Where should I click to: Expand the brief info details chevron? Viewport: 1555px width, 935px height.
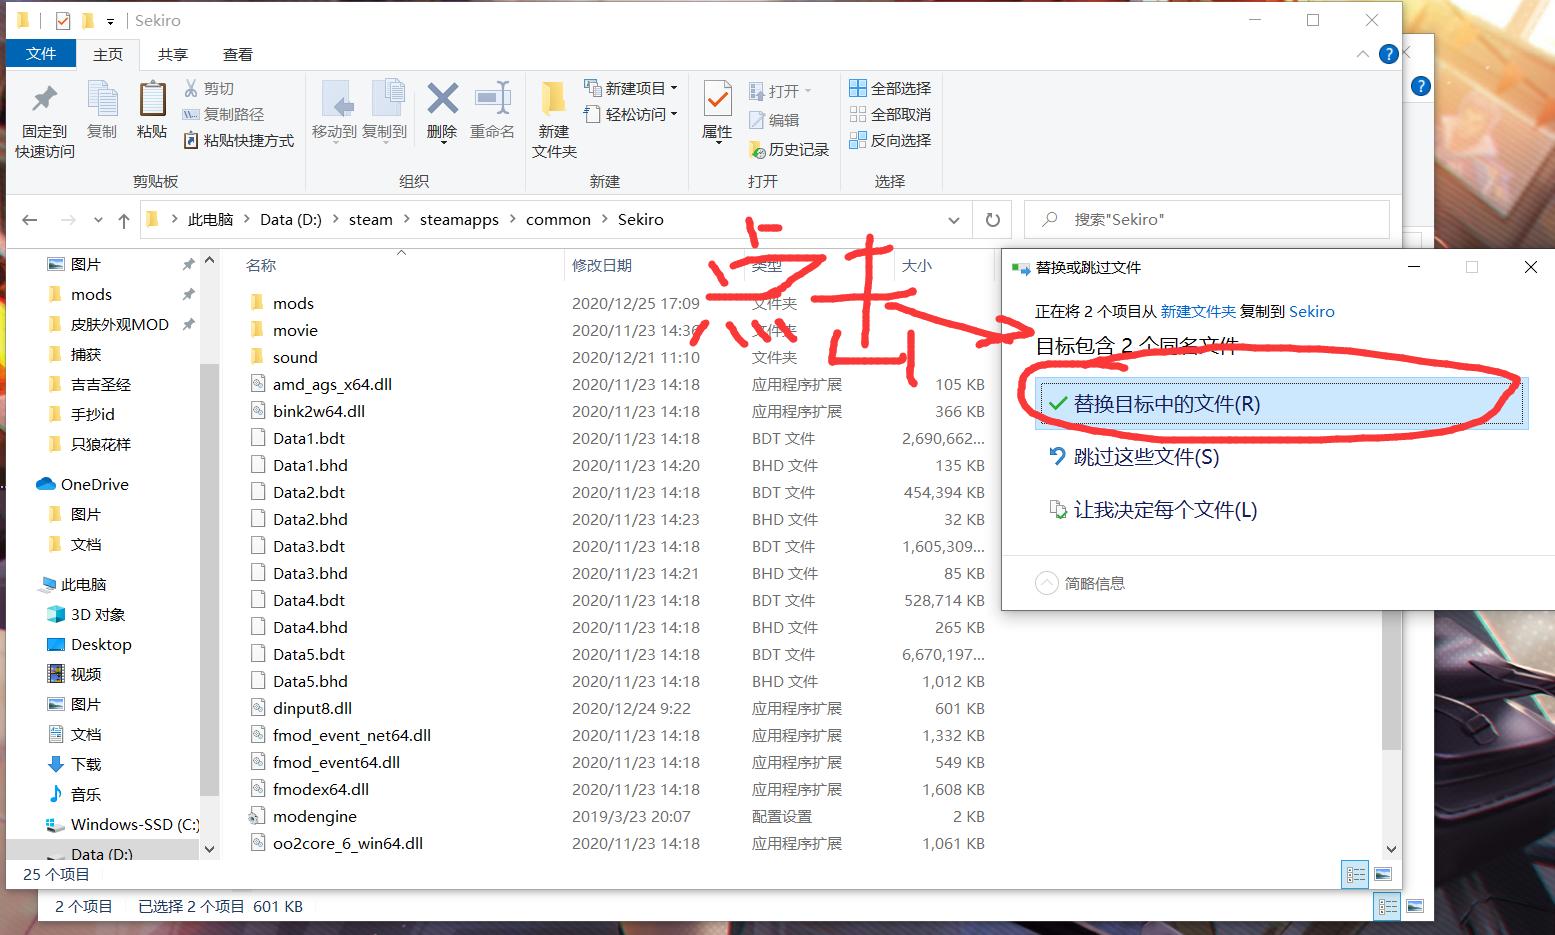1046,583
